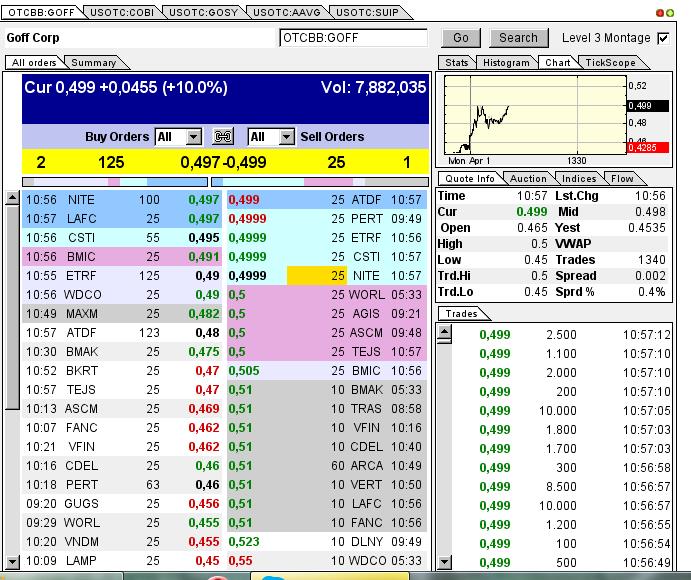Click the Trades count 1340
Viewport: 691px width, 580px height.
pyautogui.click(x=652, y=260)
